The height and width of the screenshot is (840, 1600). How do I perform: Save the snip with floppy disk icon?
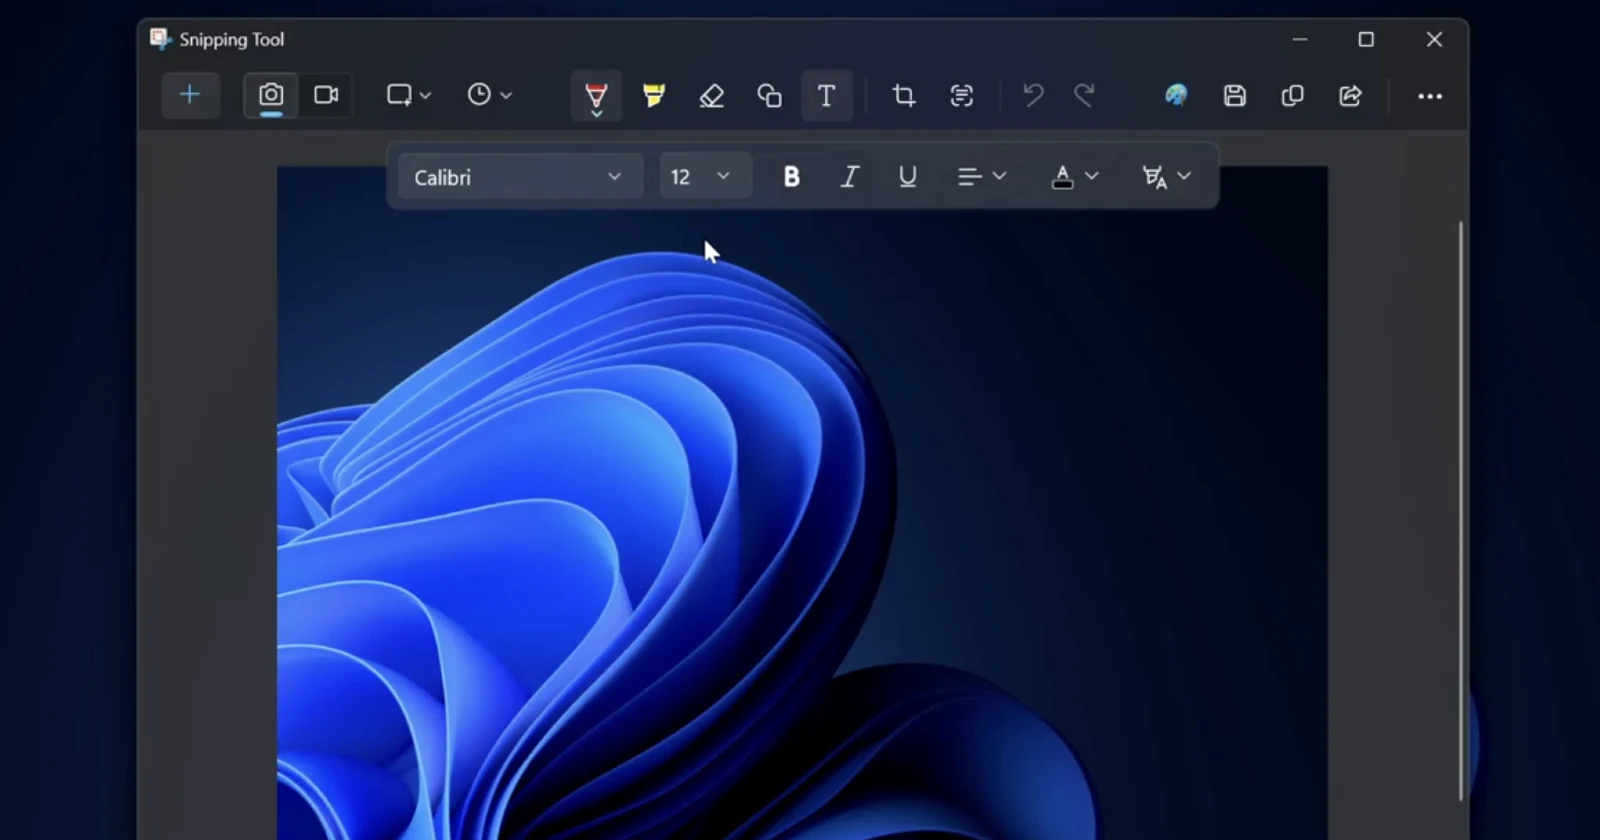pyautogui.click(x=1234, y=96)
